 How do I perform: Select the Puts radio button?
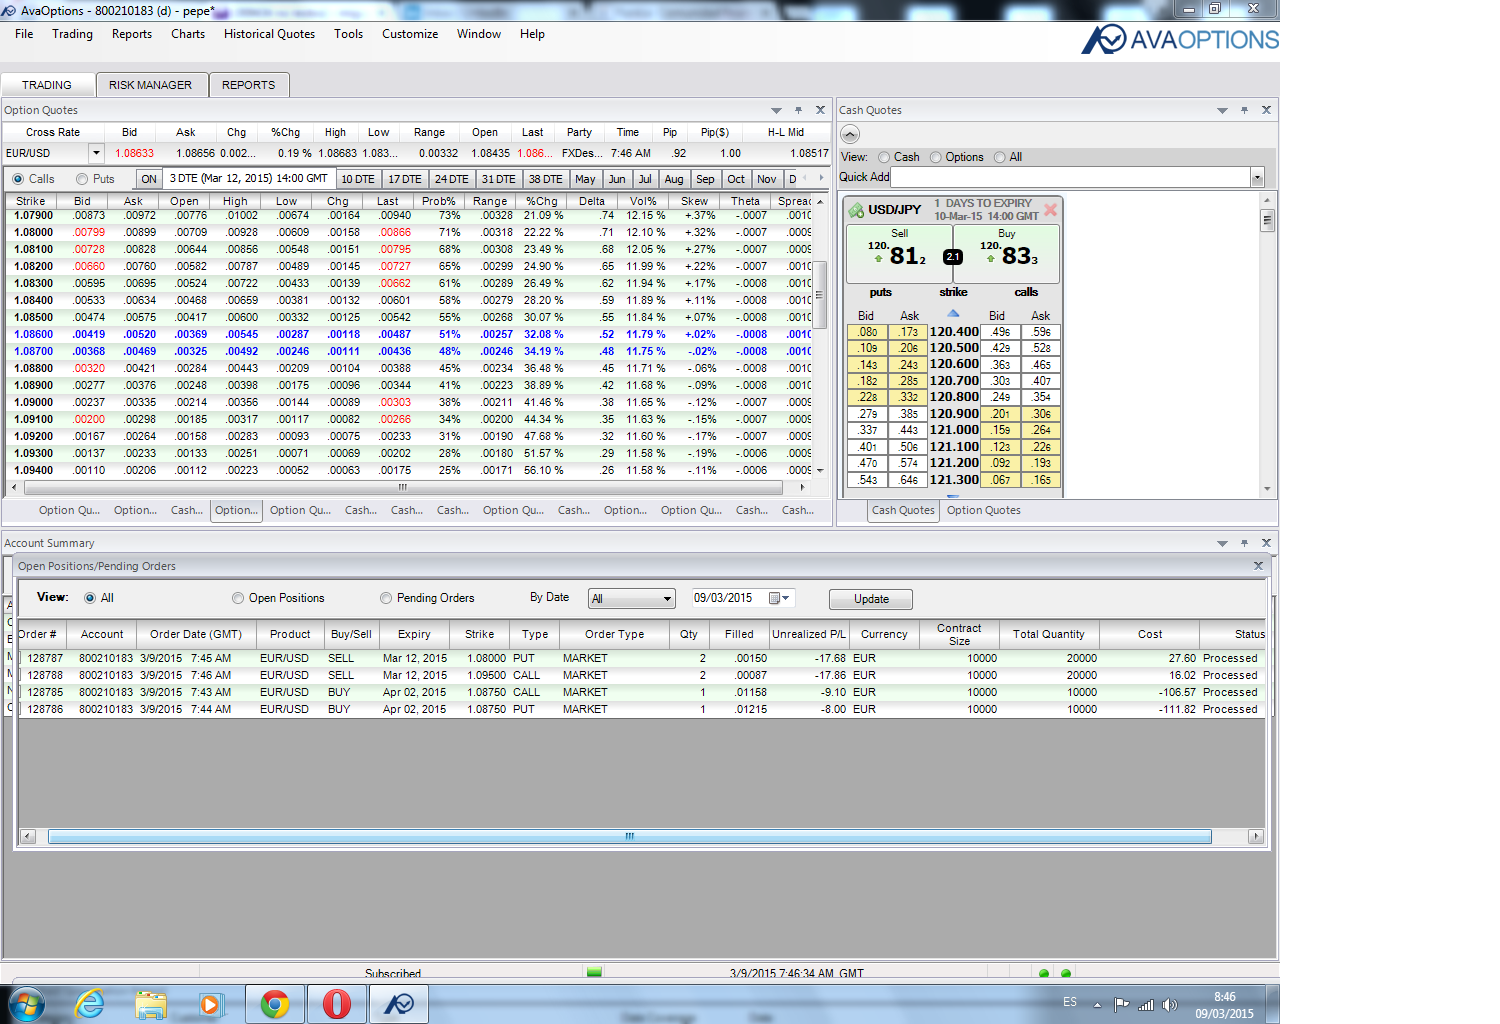pos(82,179)
